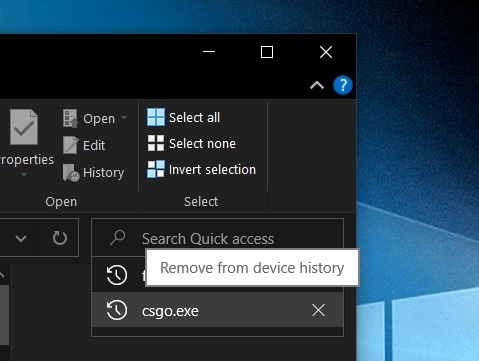Open the Help question mark icon
The width and height of the screenshot is (479, 361).
coord(343,85)
